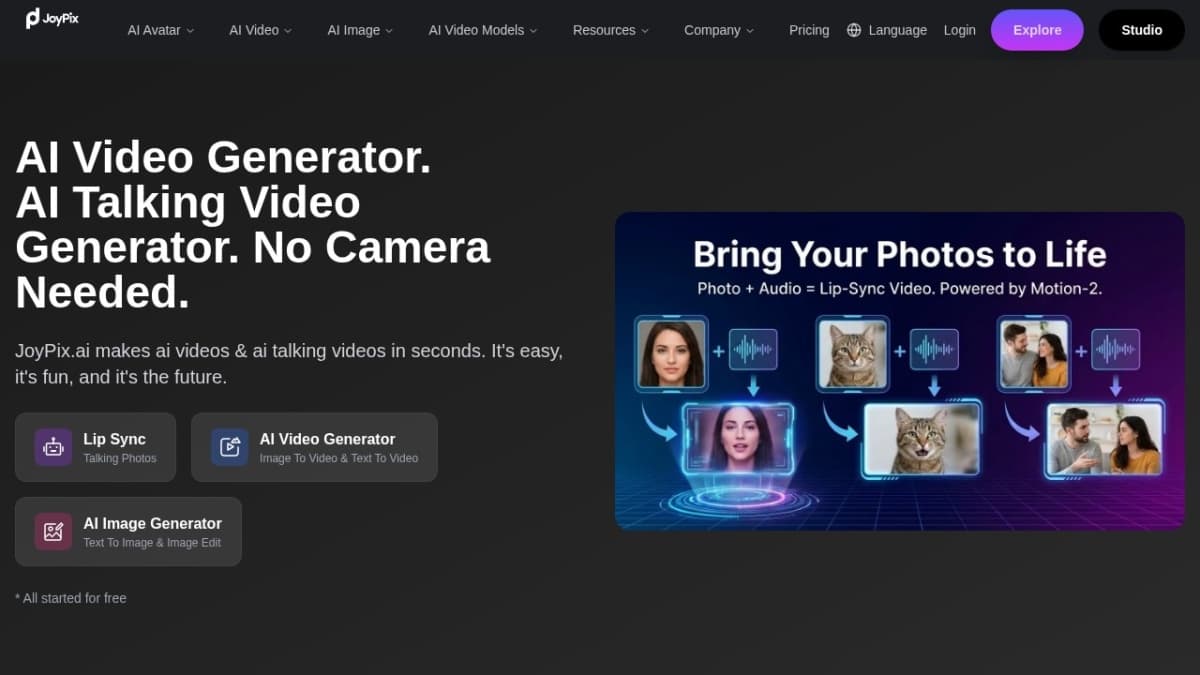Go to the Pricing page
This screenshot has height=675, width=1200.
coord(809,30)
